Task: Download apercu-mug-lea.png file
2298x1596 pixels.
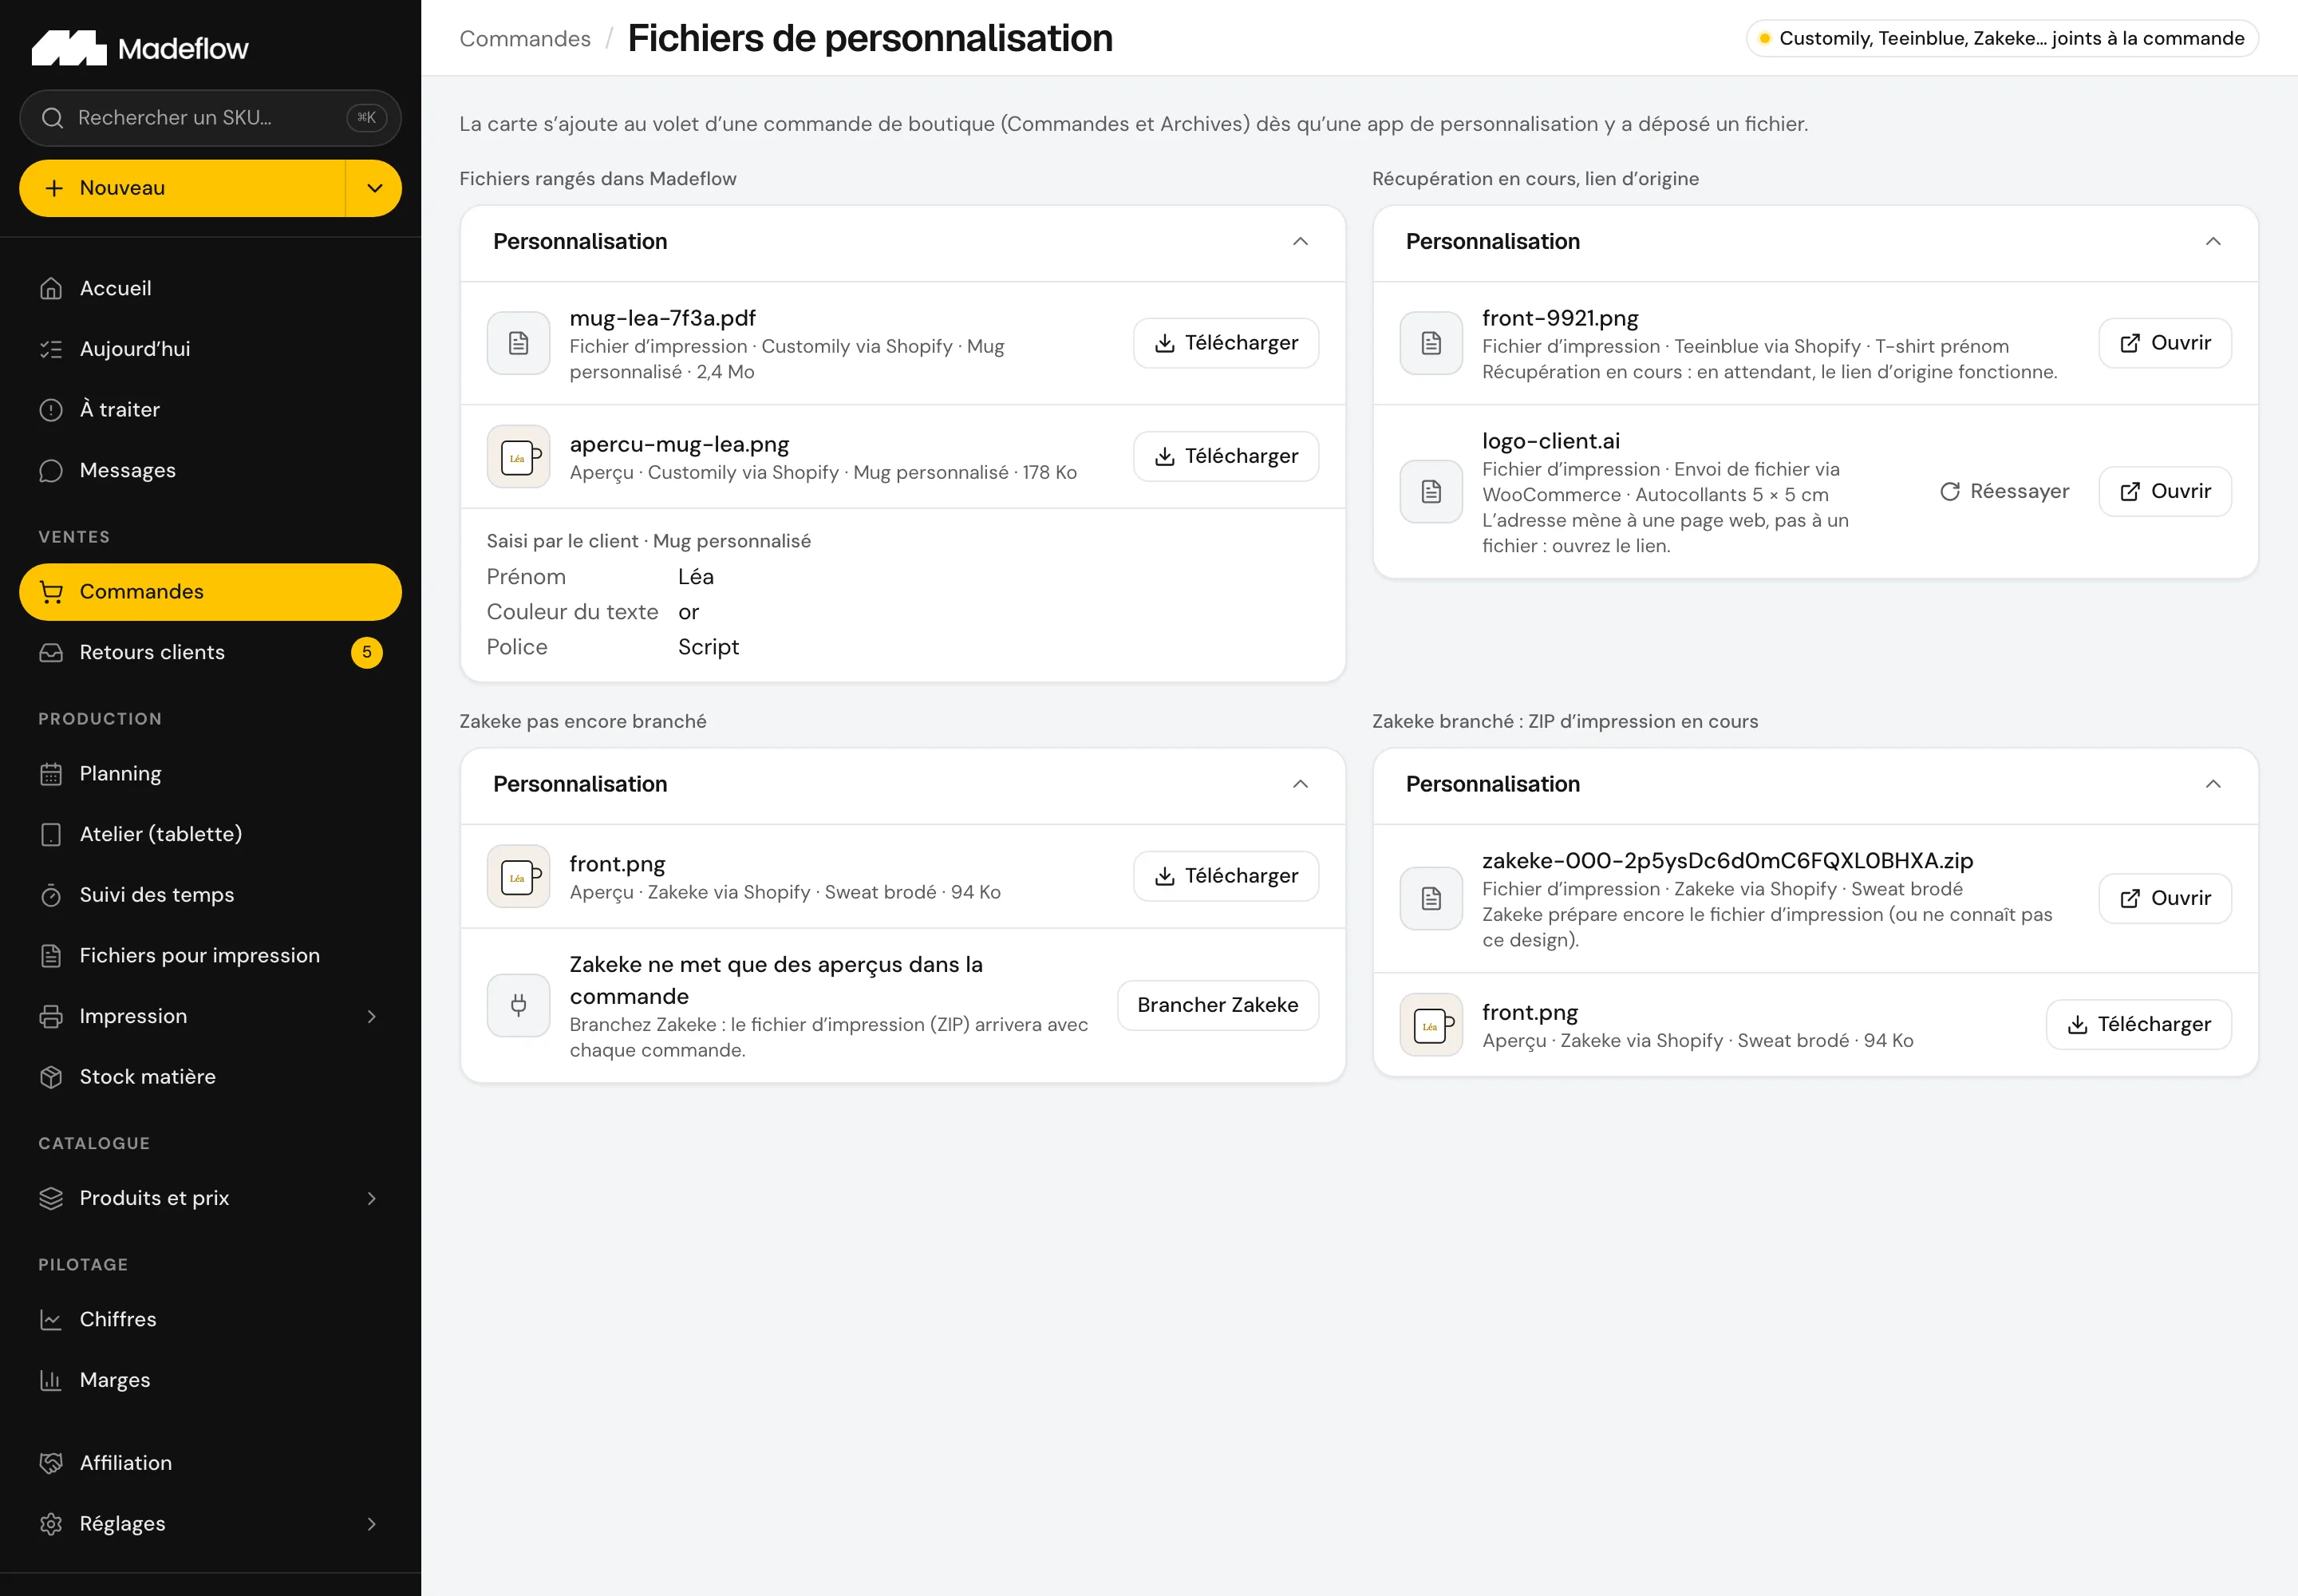Action: pyautogui.click(x=1226, y=456)
